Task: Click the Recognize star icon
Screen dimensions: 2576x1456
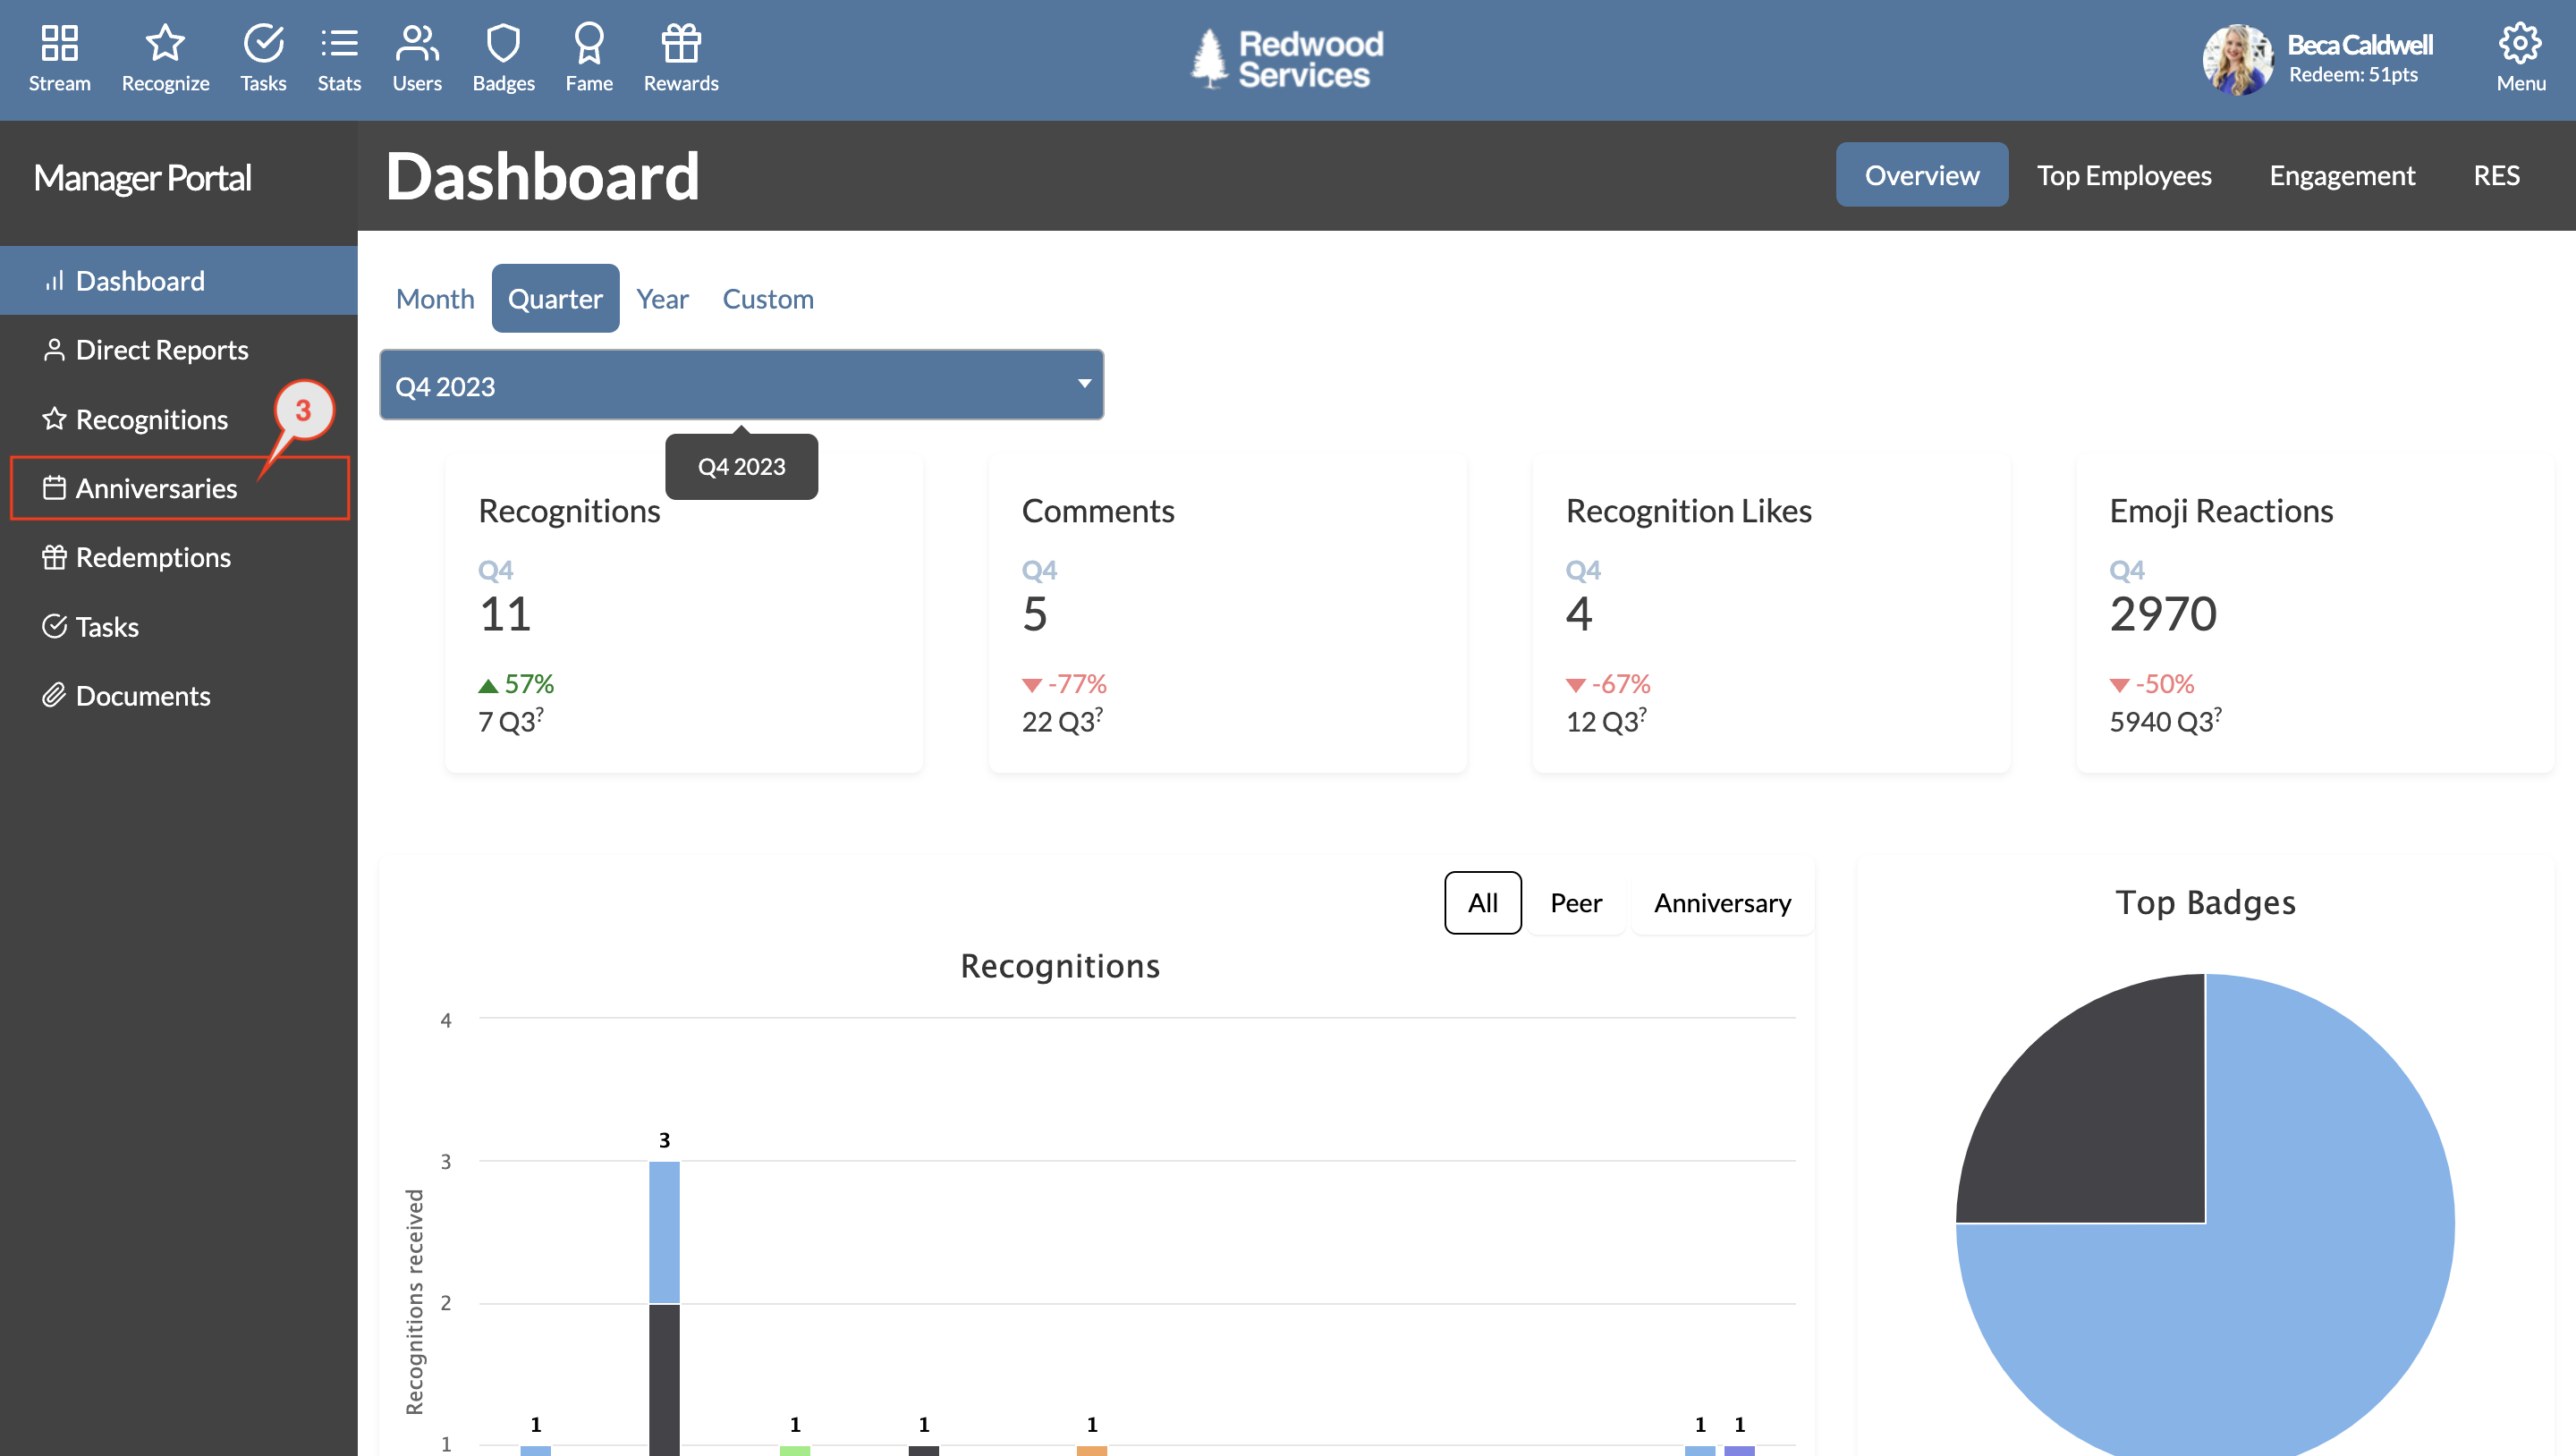Action: point(165,43)
